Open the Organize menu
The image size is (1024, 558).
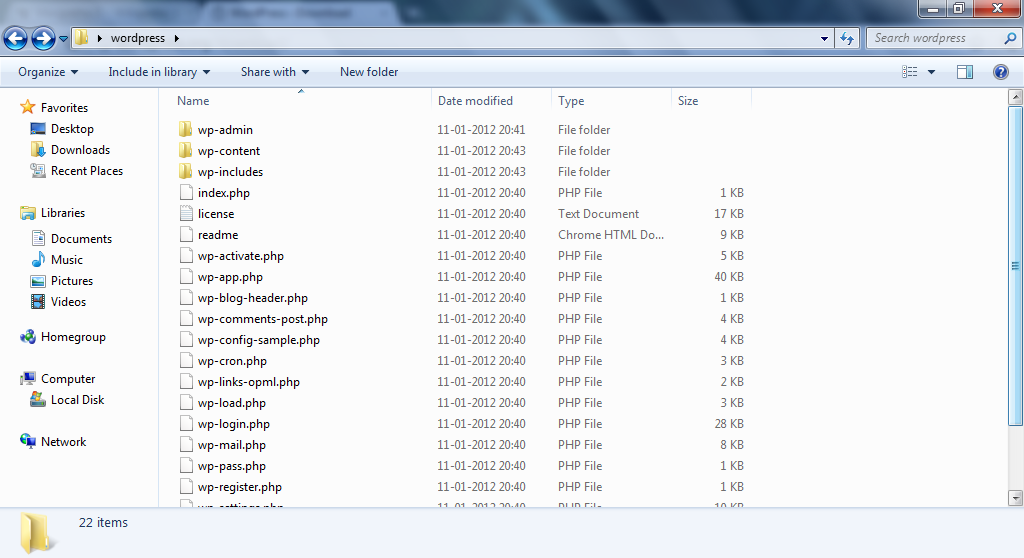(x=48, y=72)
